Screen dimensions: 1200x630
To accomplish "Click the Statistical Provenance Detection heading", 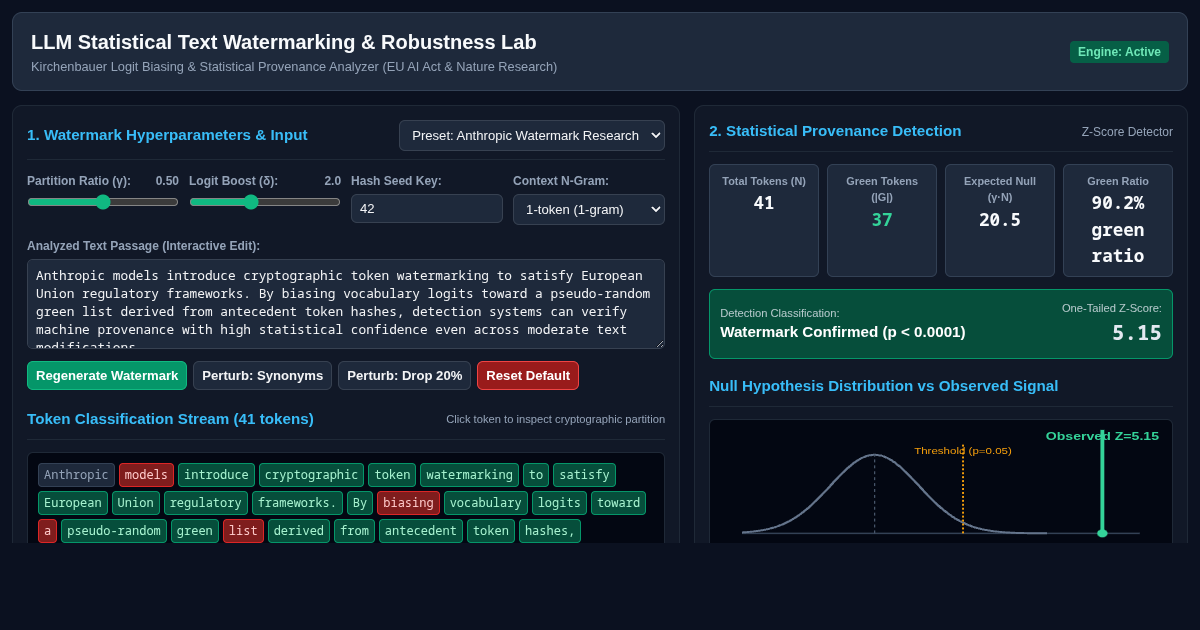I will 835,130.
